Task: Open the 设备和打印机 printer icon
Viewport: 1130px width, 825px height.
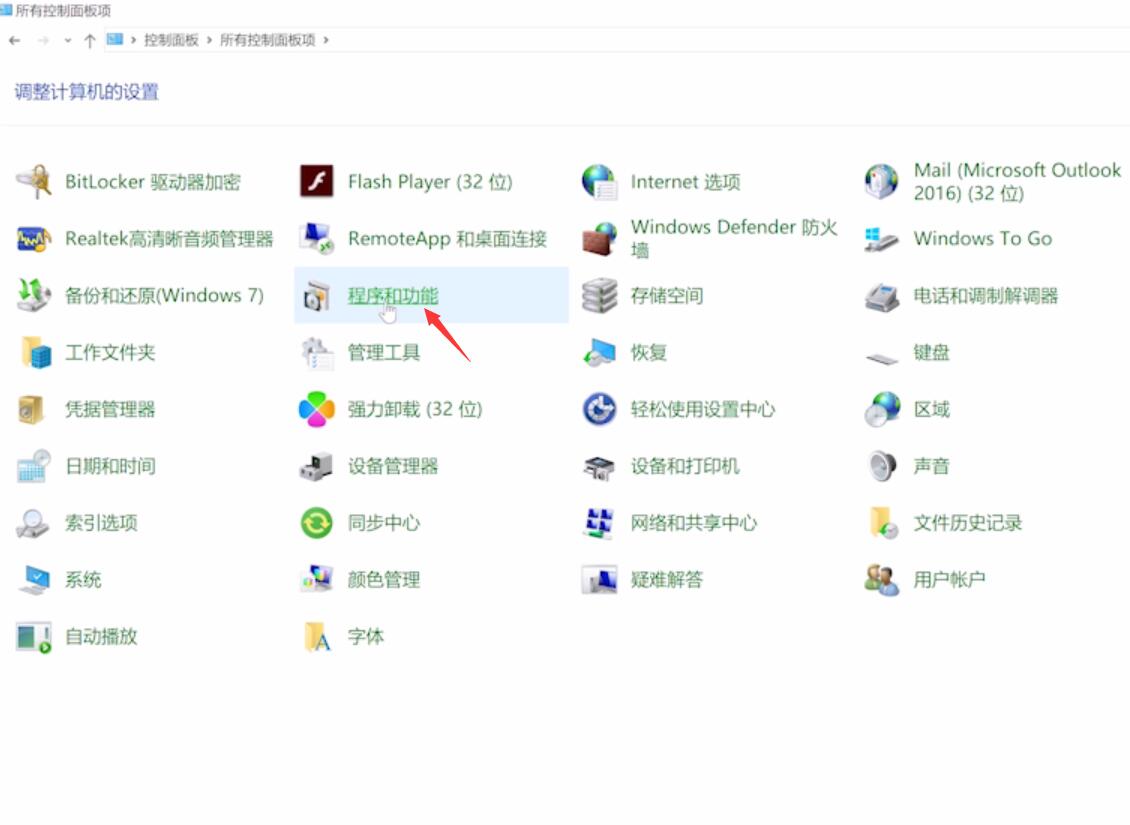Action: pos(599,468)
